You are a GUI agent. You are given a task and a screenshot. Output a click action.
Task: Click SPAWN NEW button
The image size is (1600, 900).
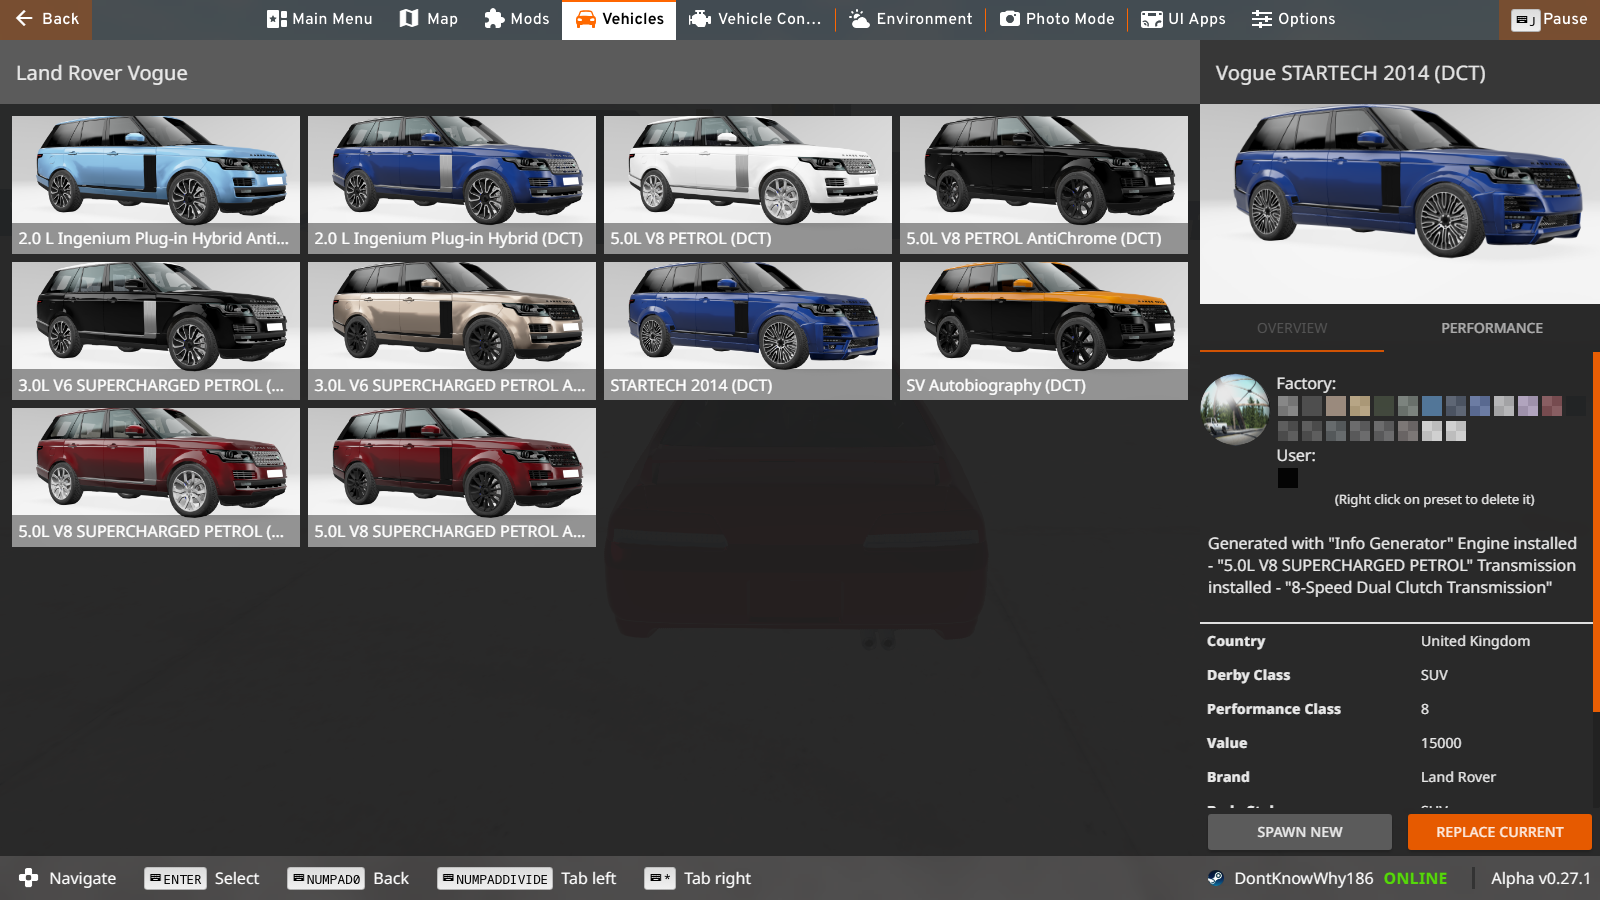1300,832
